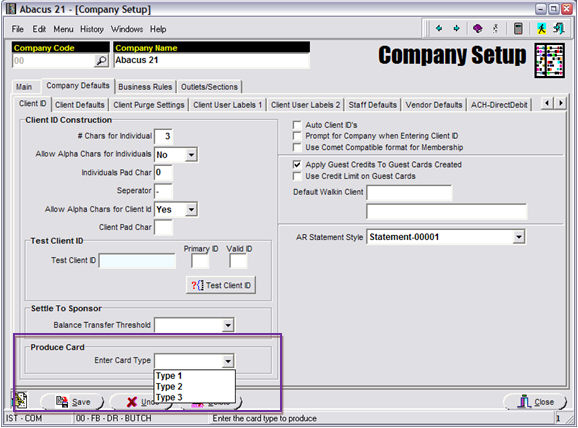Click the Default Walkin Client input field
The image size is (578, 428).
(x=409, y=192)
